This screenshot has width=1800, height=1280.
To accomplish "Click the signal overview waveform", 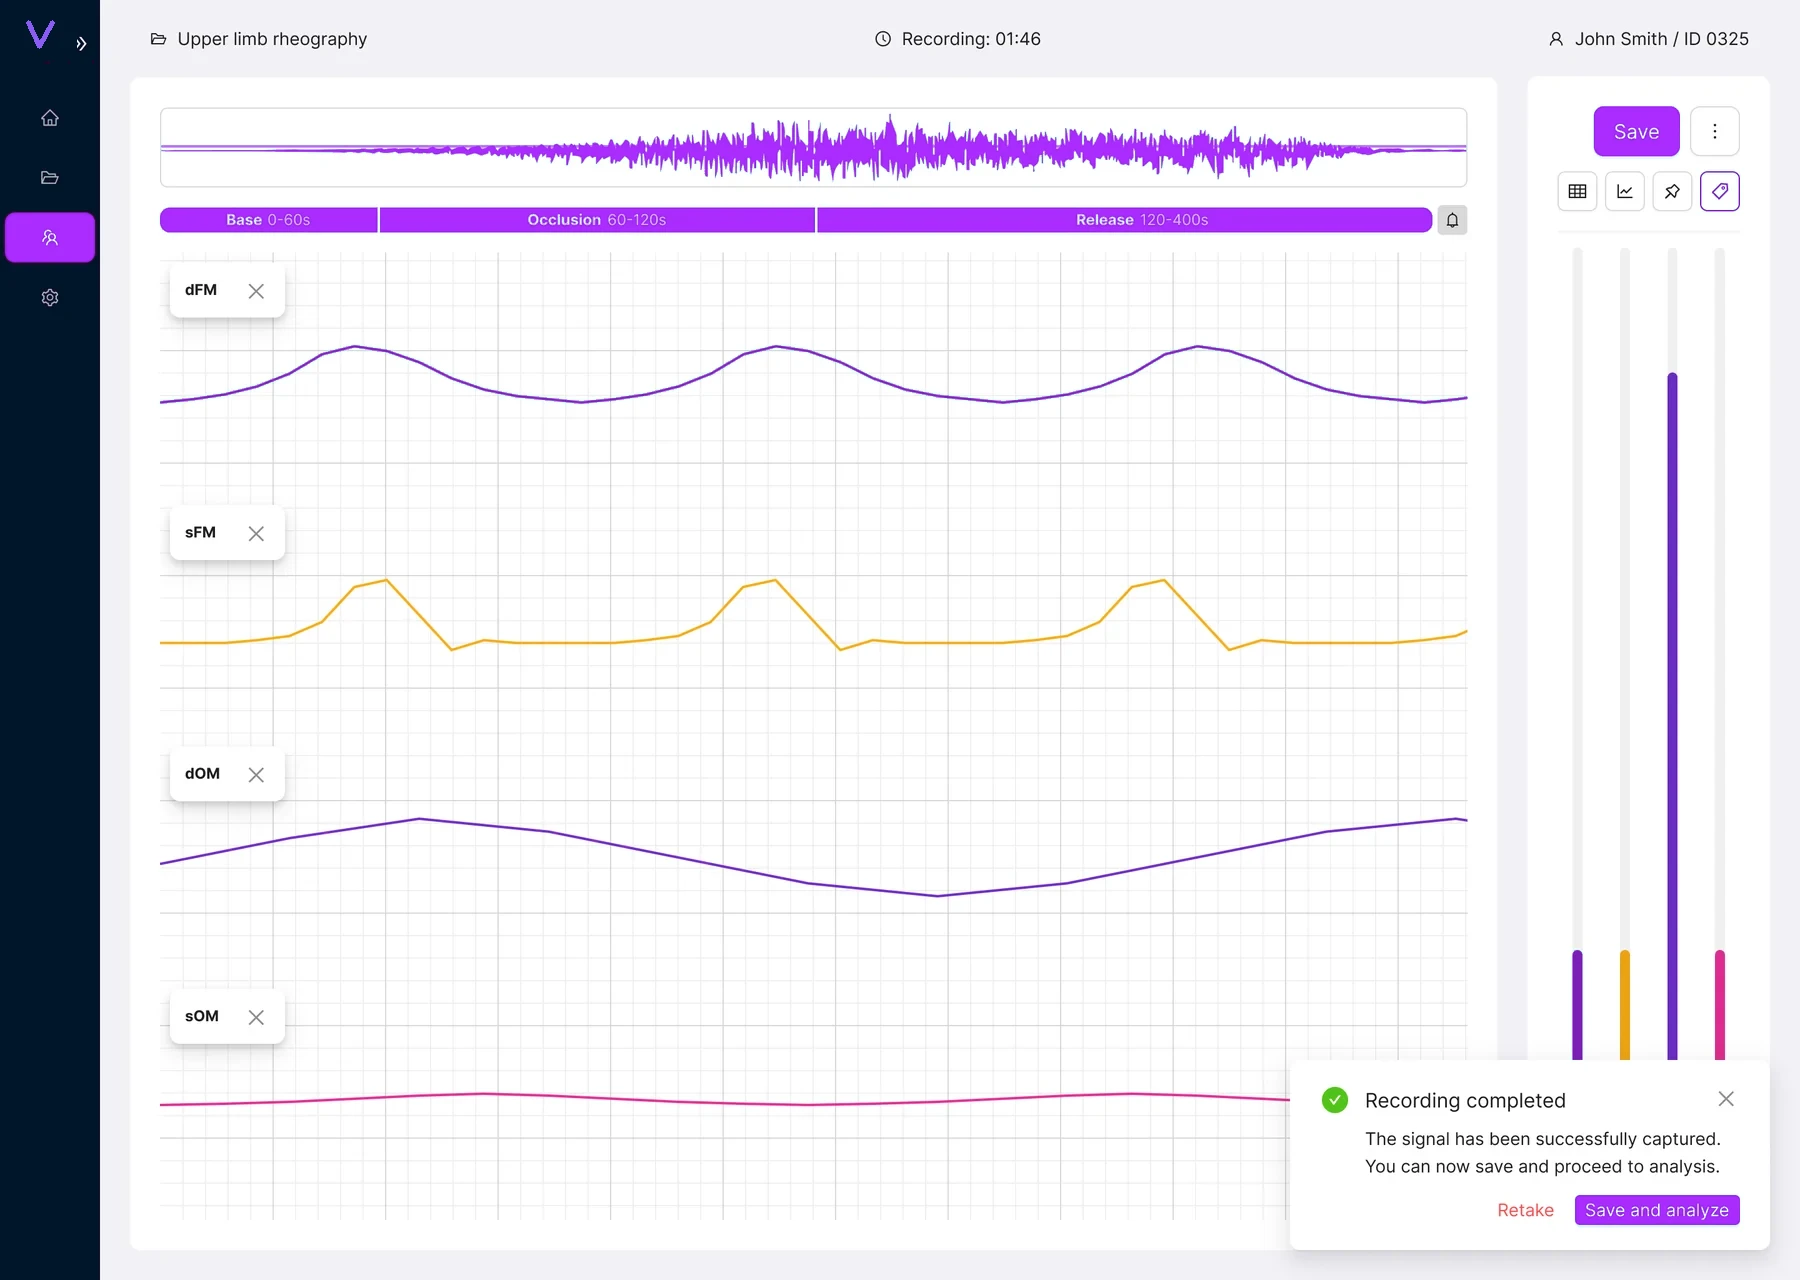I will (x=813, y=148).
